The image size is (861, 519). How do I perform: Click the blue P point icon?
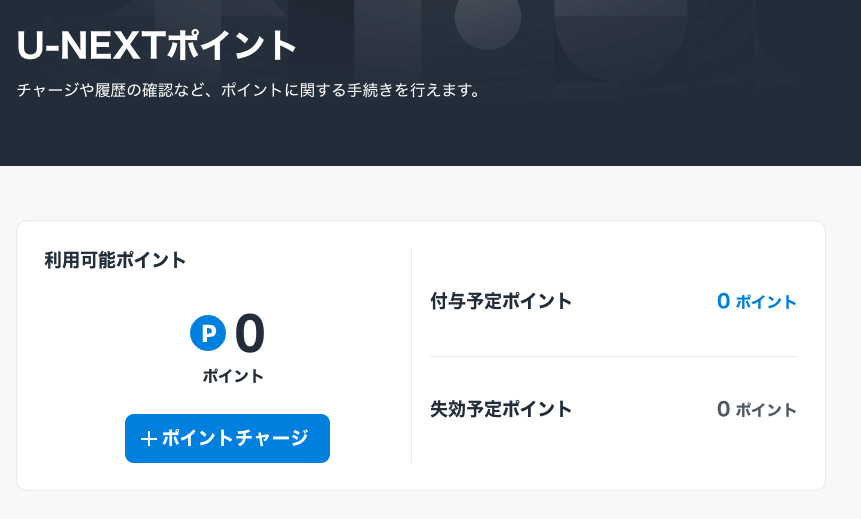point(208,334)
